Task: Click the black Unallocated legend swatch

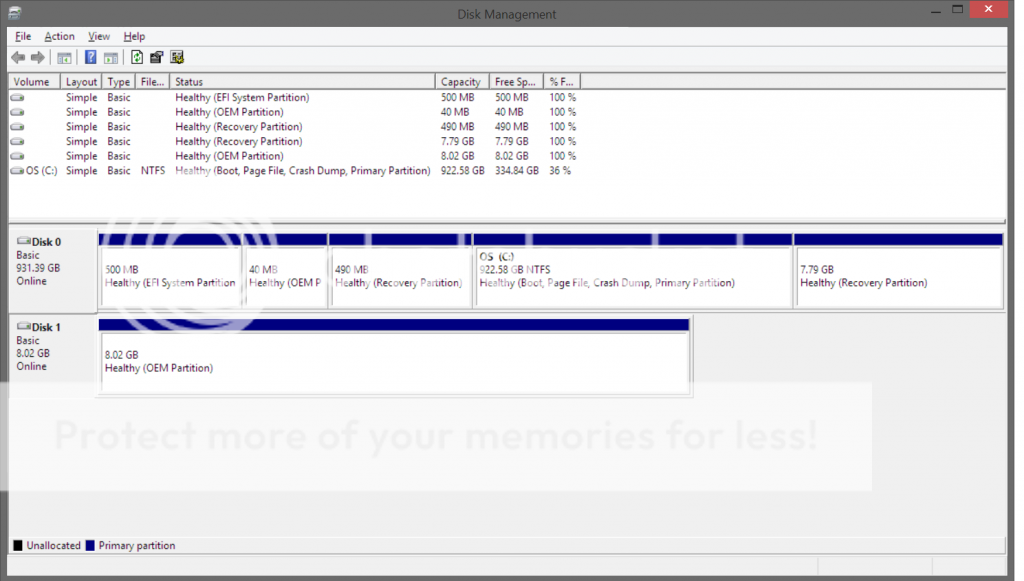Action: [18, 546]
